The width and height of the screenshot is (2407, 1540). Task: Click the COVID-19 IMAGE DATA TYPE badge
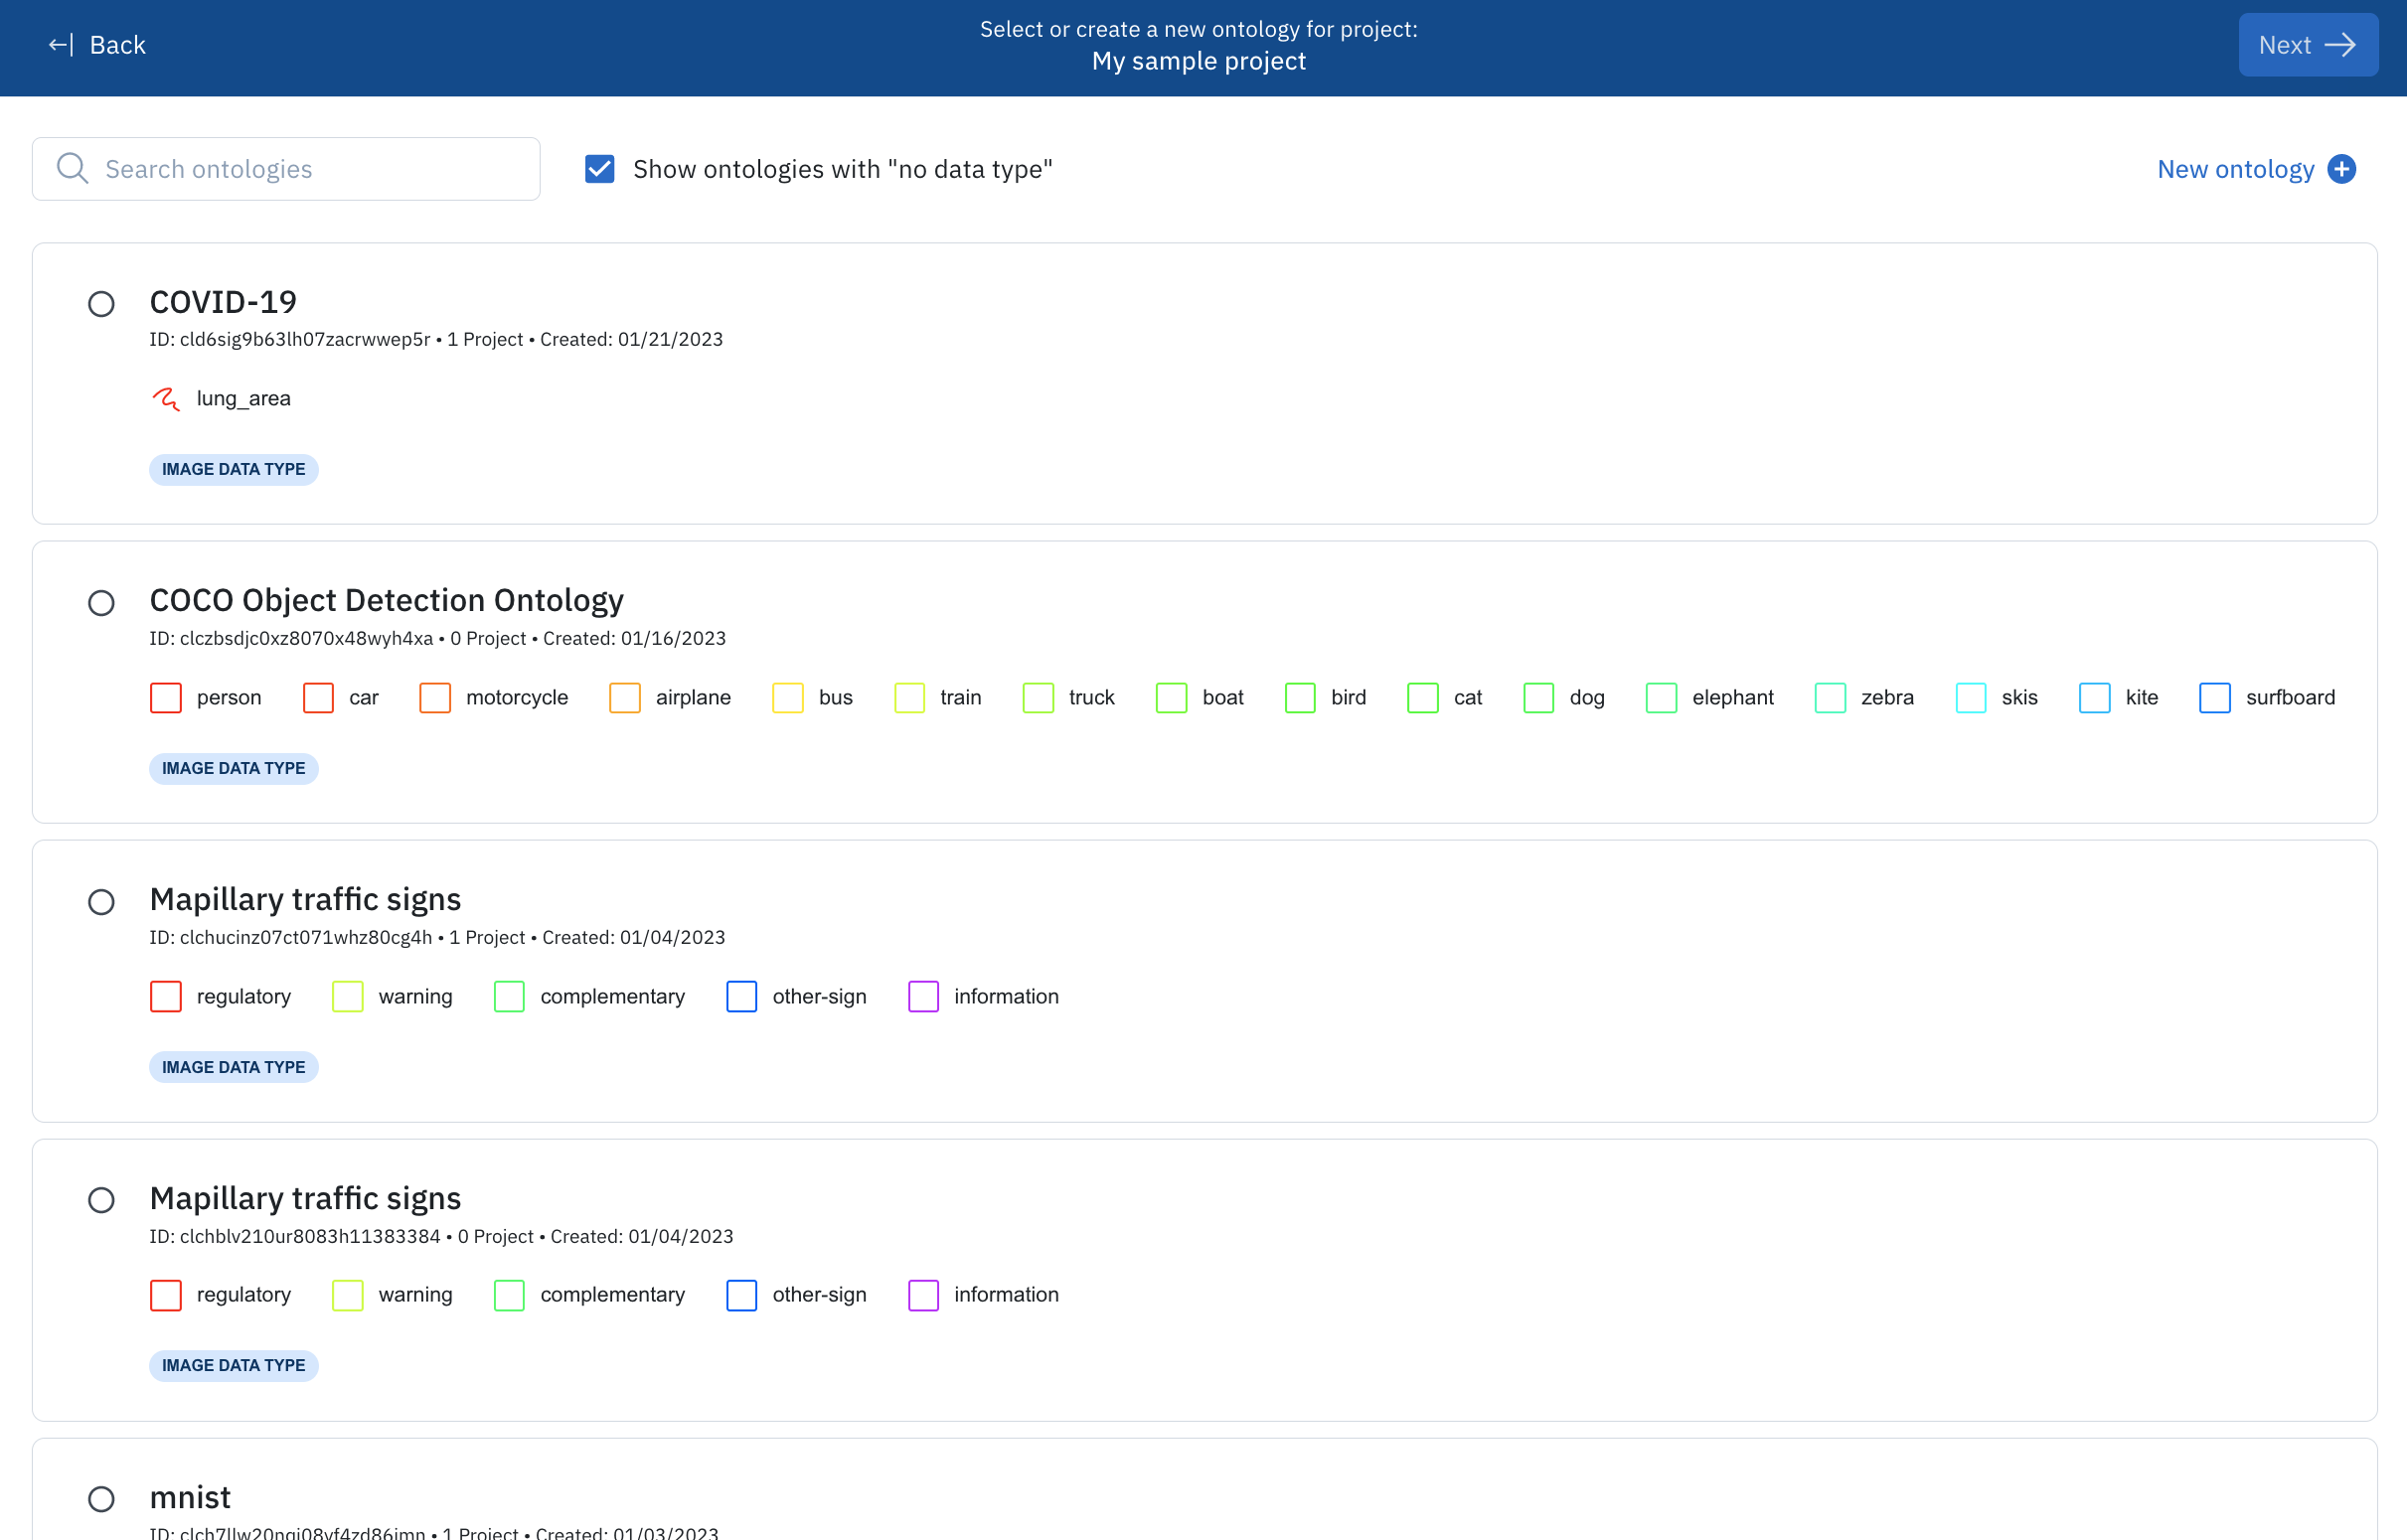pos(233,470)
